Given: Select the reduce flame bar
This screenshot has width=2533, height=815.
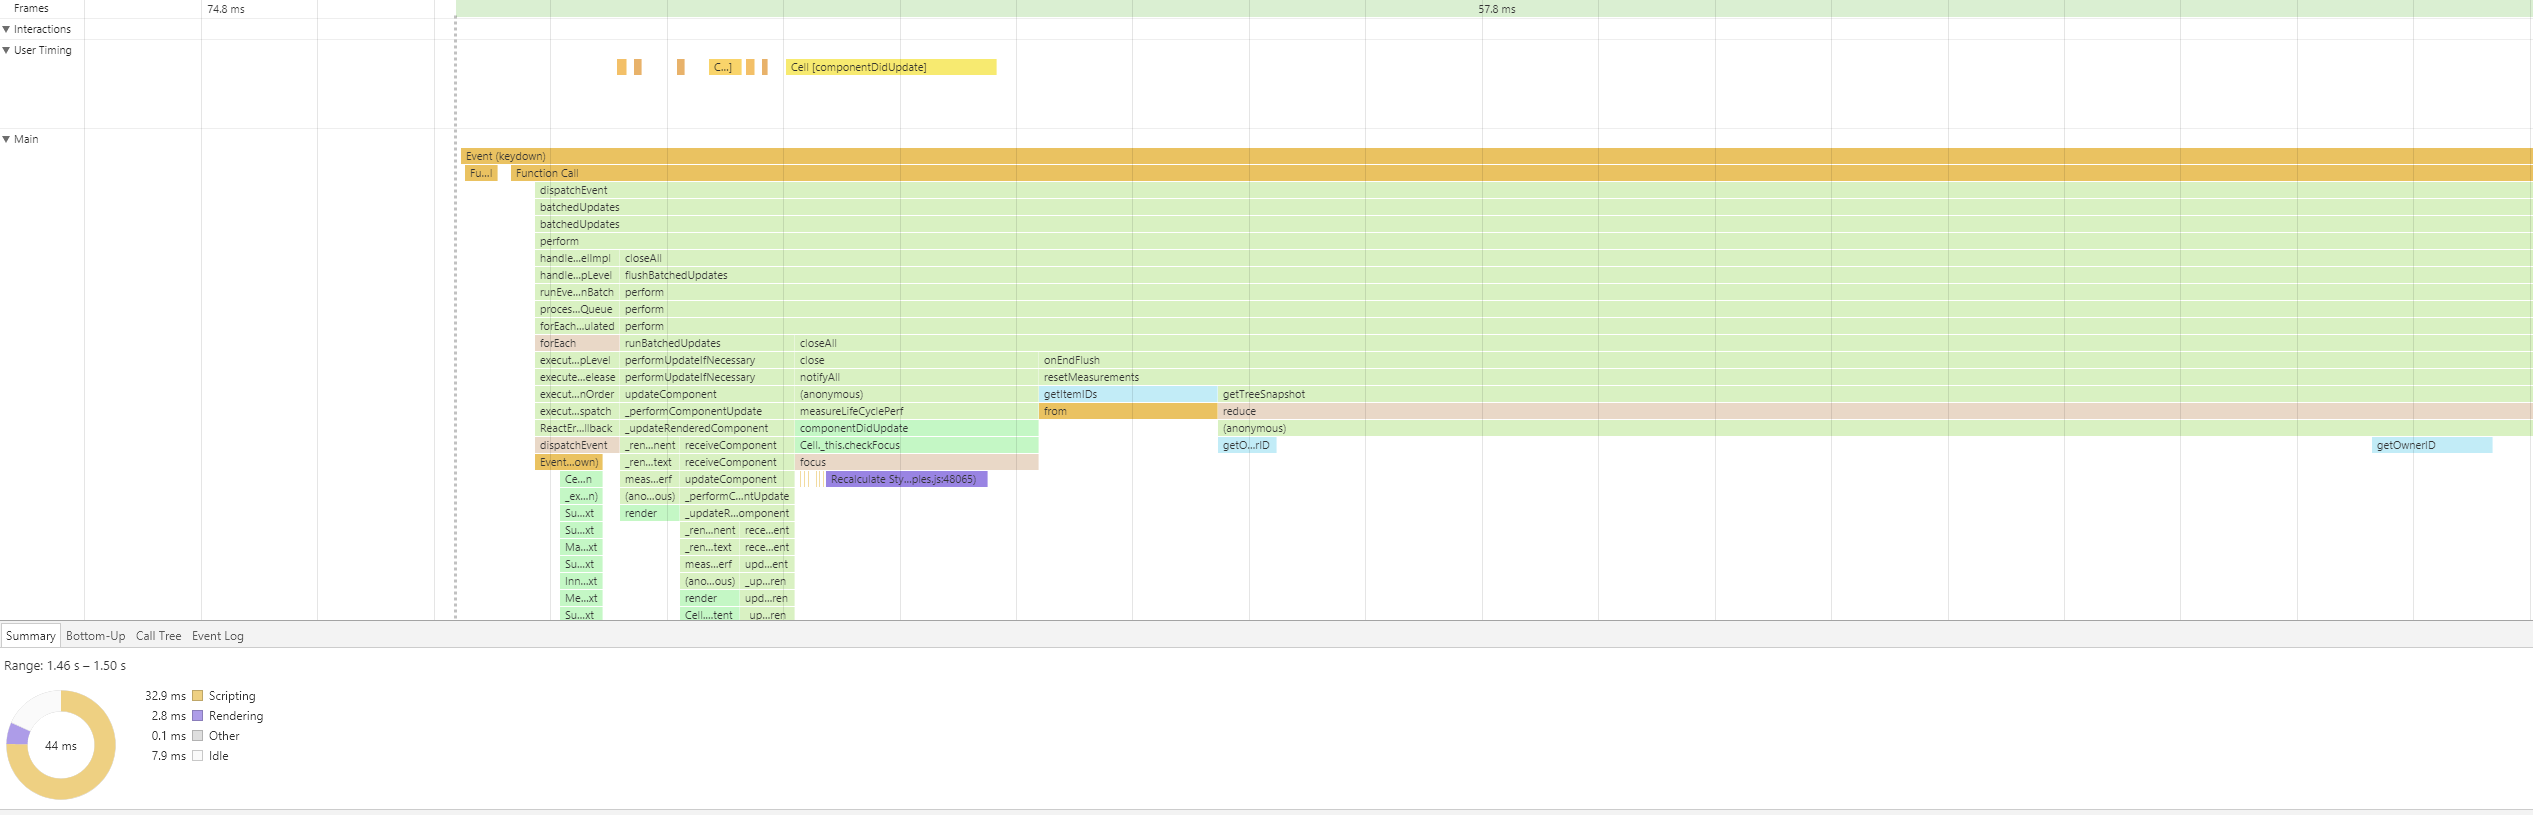Looking at the screenshot, I should point(1875,411).
